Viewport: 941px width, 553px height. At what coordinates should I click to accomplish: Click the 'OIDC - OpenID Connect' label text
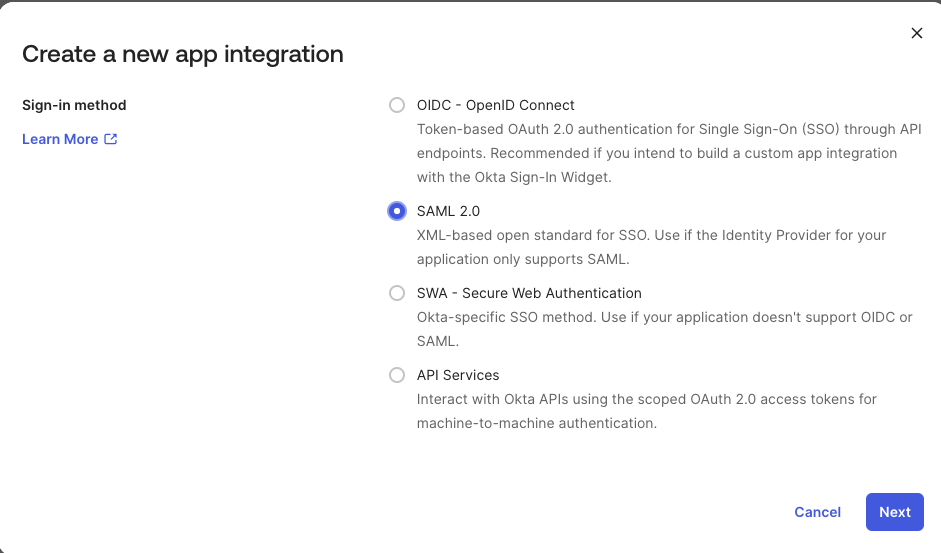[495, 105]
